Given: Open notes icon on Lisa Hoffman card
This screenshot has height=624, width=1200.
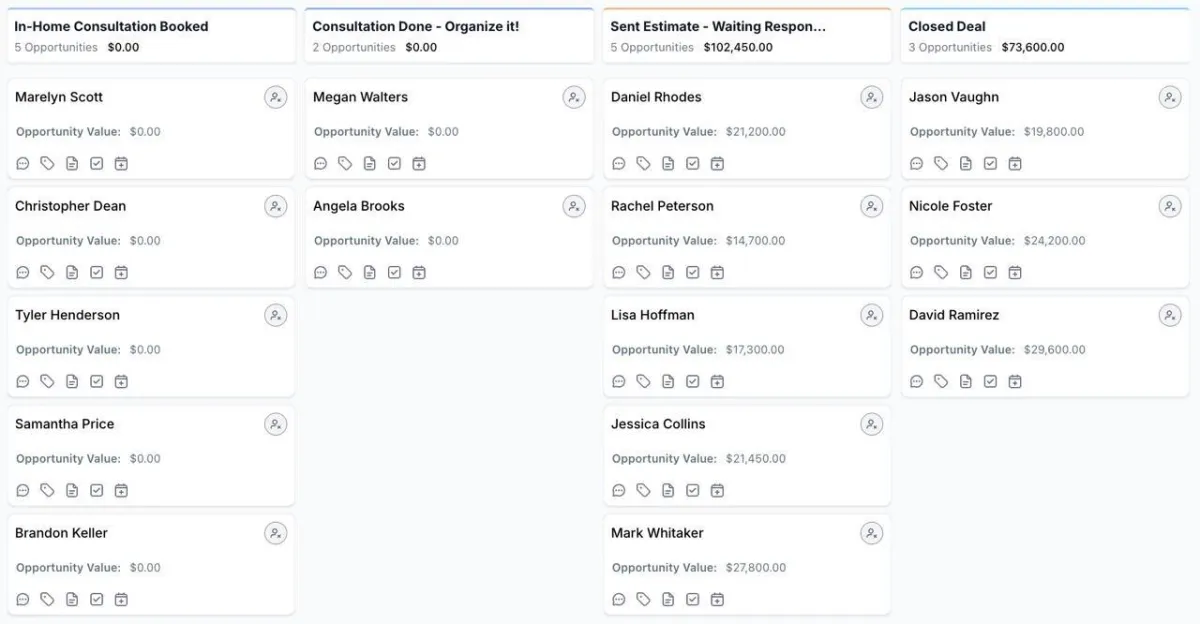Looking at the screenshot, I should coord(668,381).
